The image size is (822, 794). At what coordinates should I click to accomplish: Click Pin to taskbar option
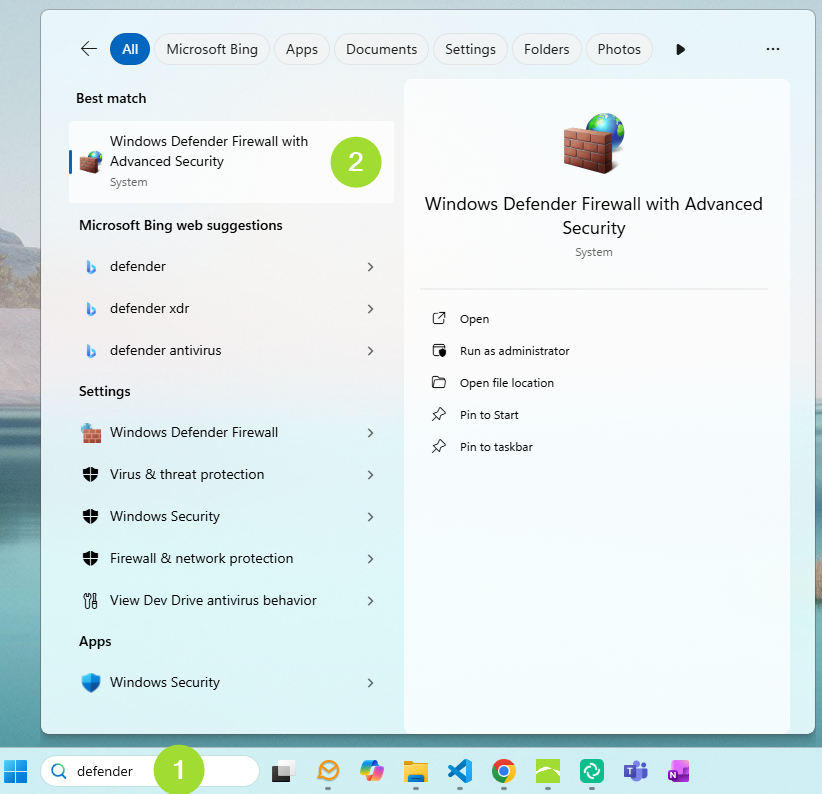496,447
